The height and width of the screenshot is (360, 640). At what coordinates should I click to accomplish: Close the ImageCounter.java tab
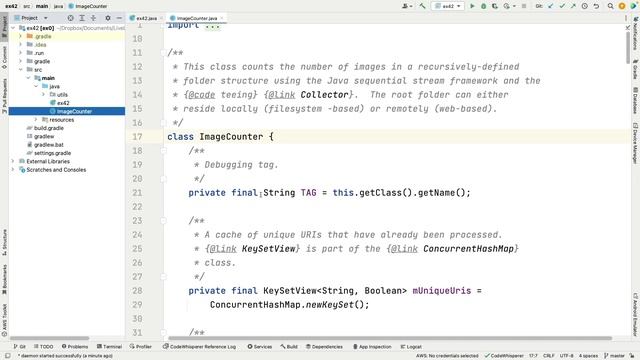coord(222,18)
